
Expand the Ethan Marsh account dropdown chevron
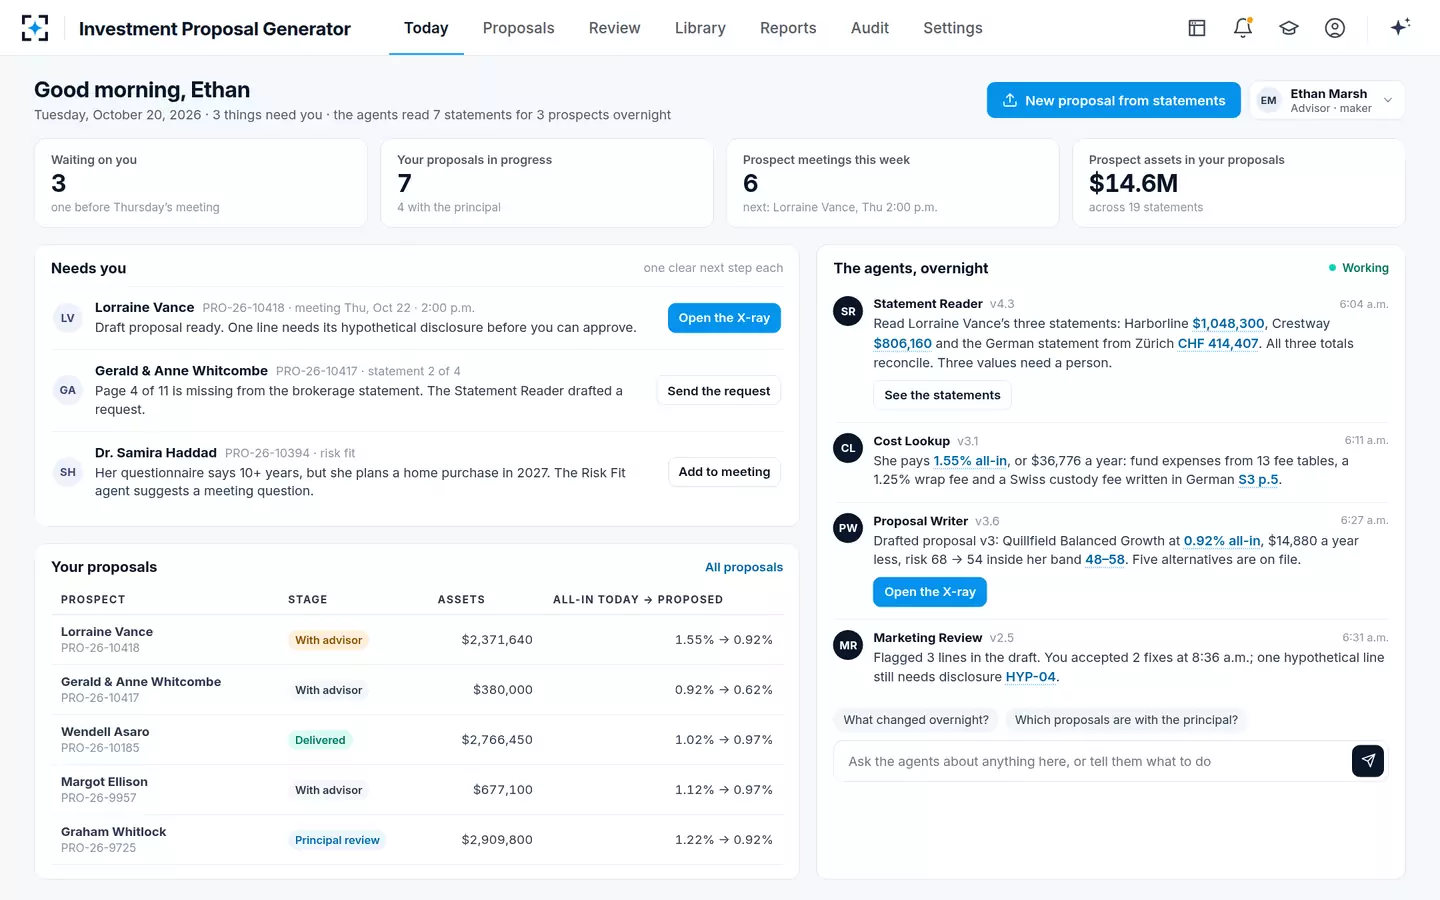point(1388,100)
